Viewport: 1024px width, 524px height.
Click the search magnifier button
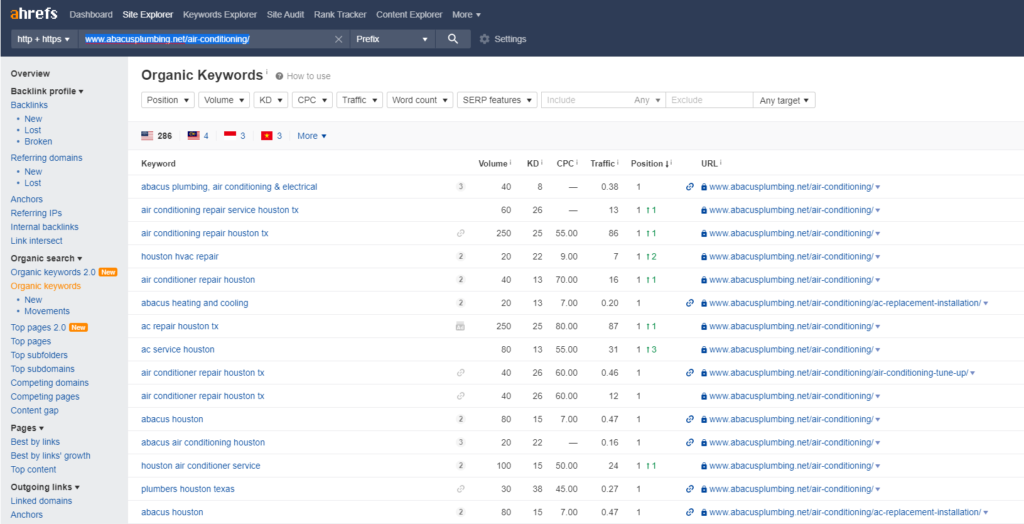pyautogui.click(x=453, y=39)
